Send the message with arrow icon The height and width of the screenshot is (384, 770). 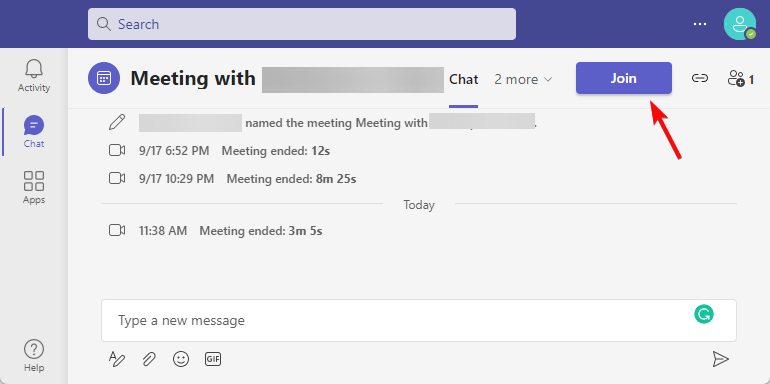pyautogui.click(x=720, y=359)
